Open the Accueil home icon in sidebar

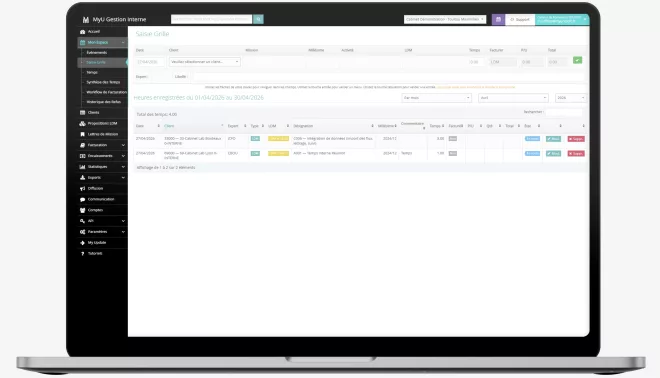(82, 32)
